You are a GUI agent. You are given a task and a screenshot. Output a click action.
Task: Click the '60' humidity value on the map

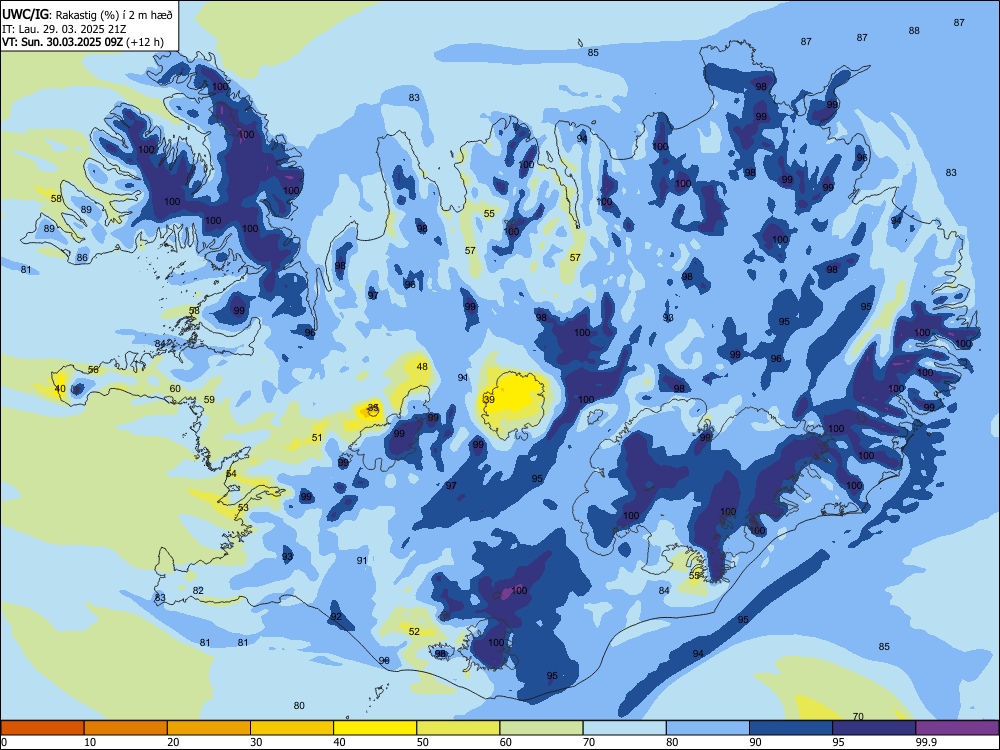[x=175, y=388]
